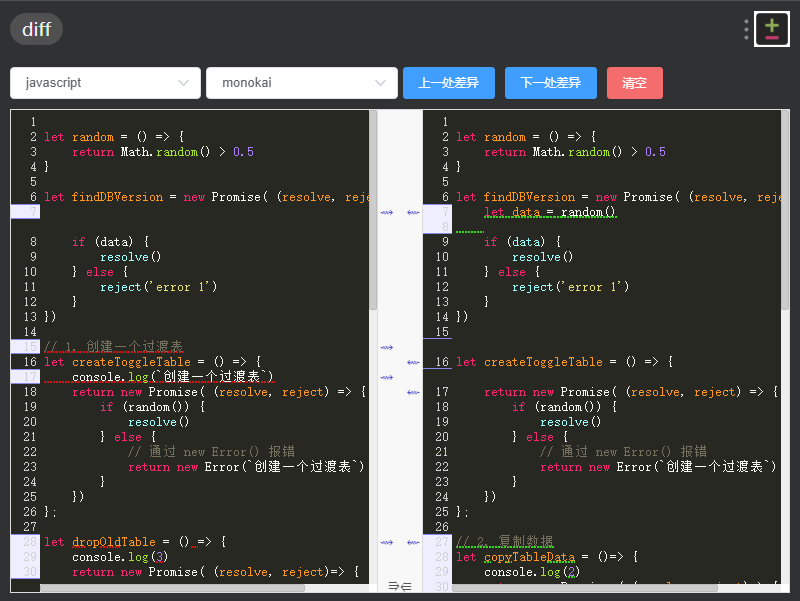Click left 'if (data) {' line 8
Screen dimensions: 800x601
[111, 241]
